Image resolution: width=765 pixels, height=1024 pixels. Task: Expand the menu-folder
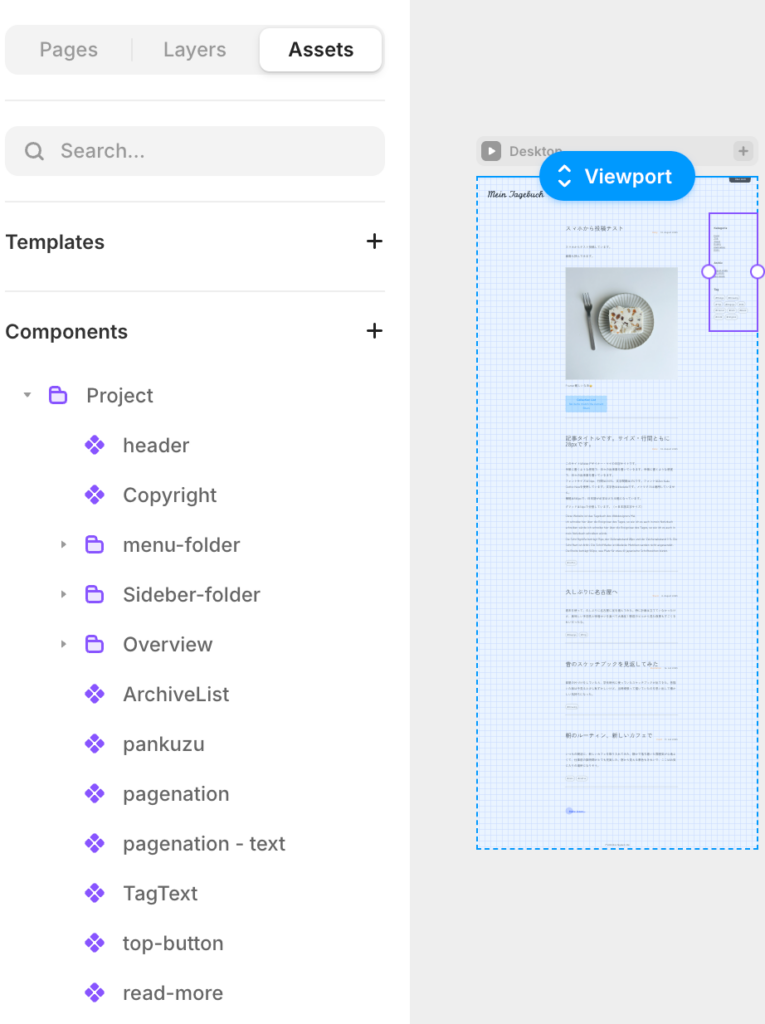pos(63,545)
